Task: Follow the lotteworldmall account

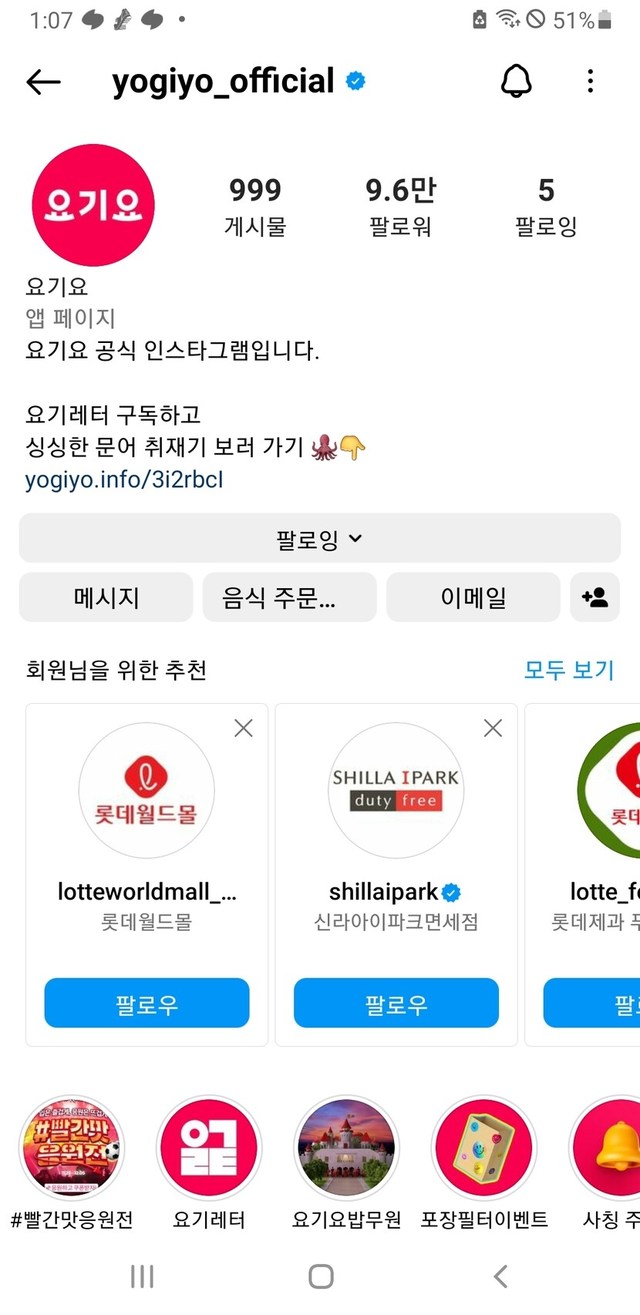Action: pyautogui.click(x=147, y=1003)
